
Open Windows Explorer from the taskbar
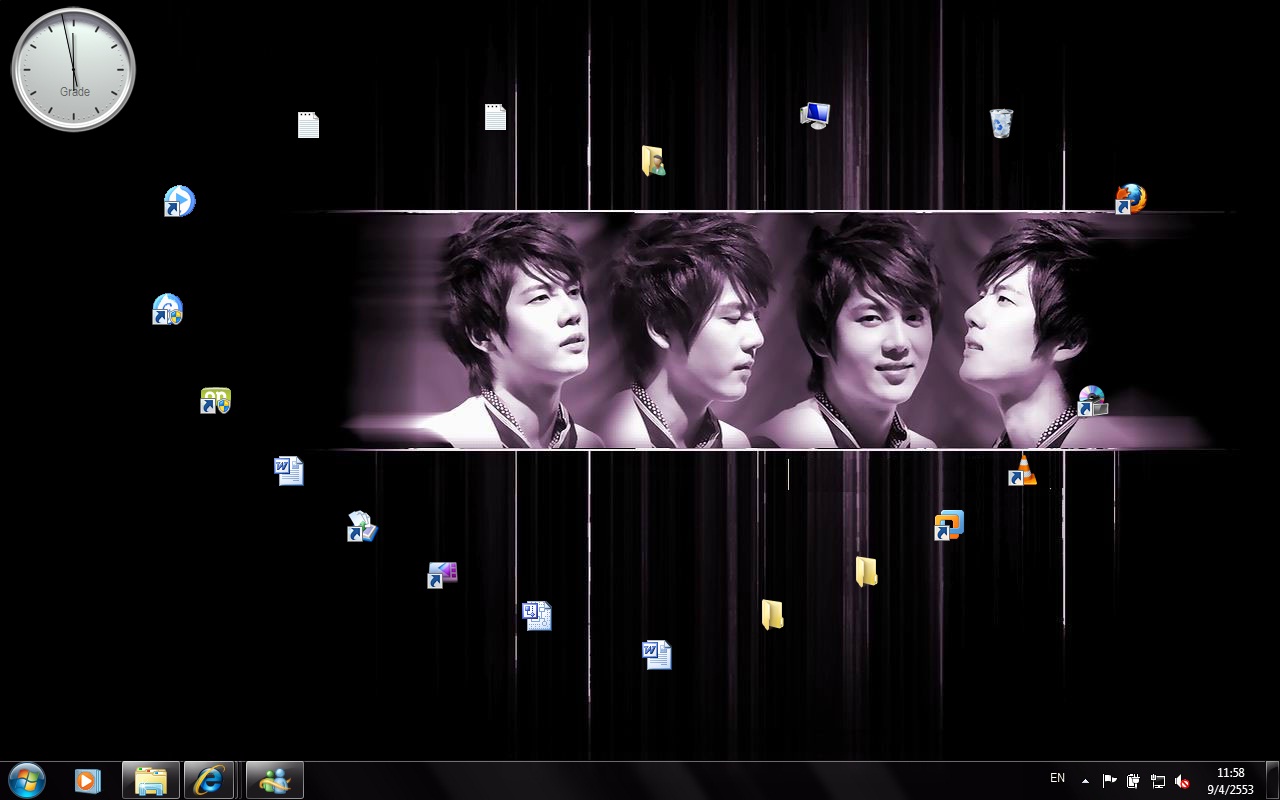pos(151,780)
